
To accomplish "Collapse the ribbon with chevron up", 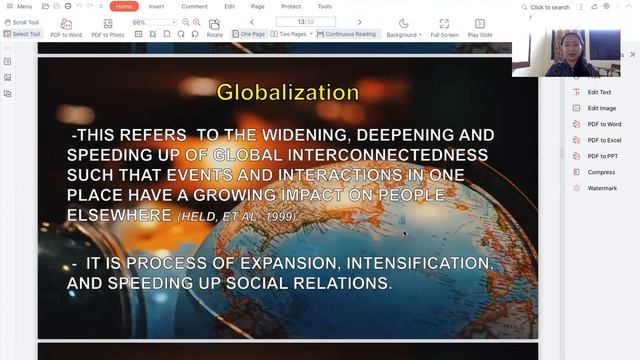I will 629,7.
